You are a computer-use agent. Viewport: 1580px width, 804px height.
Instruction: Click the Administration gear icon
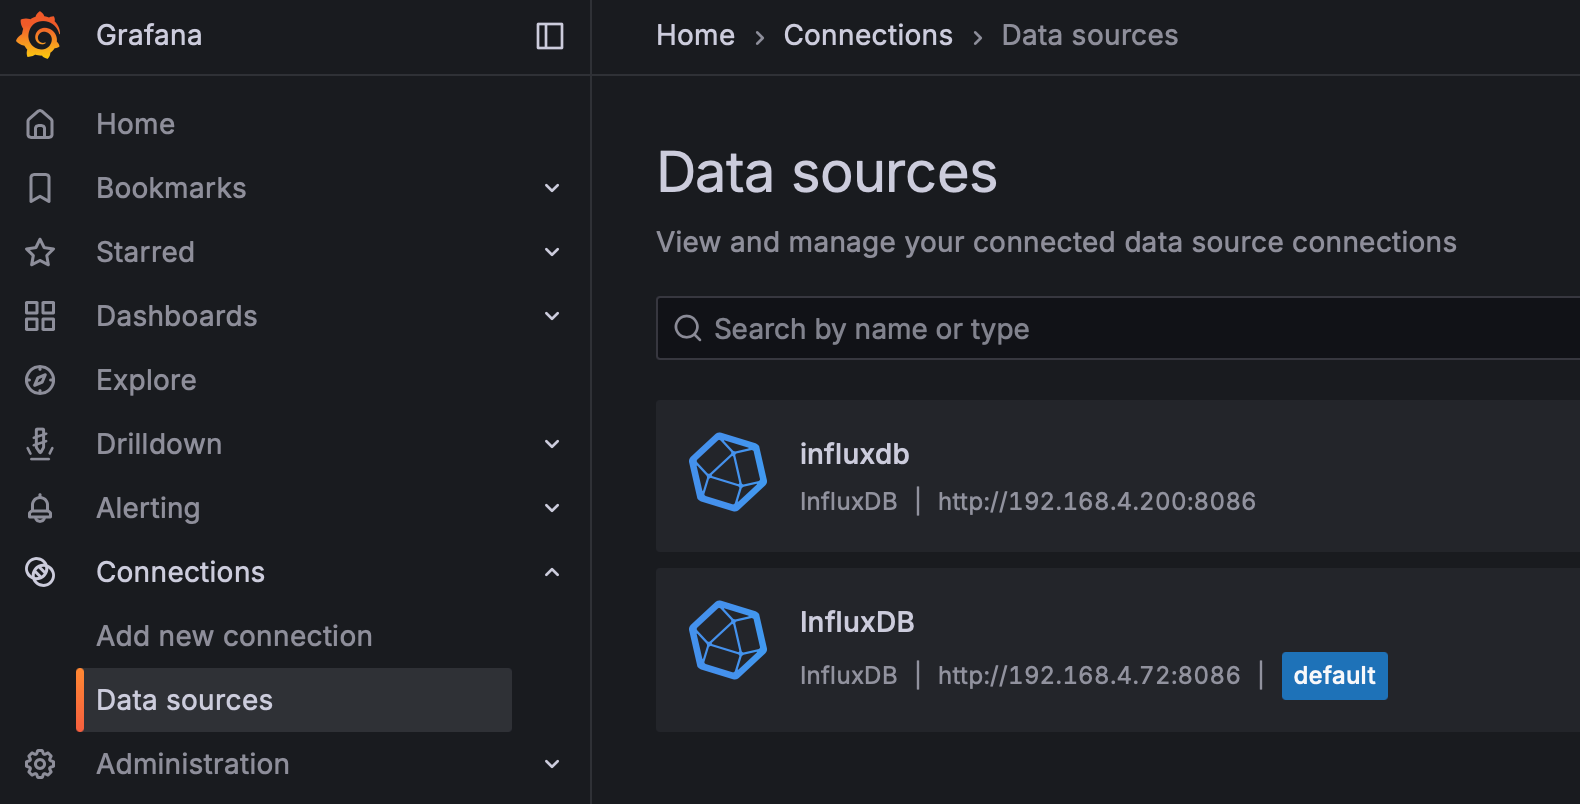tap(40, 764)
